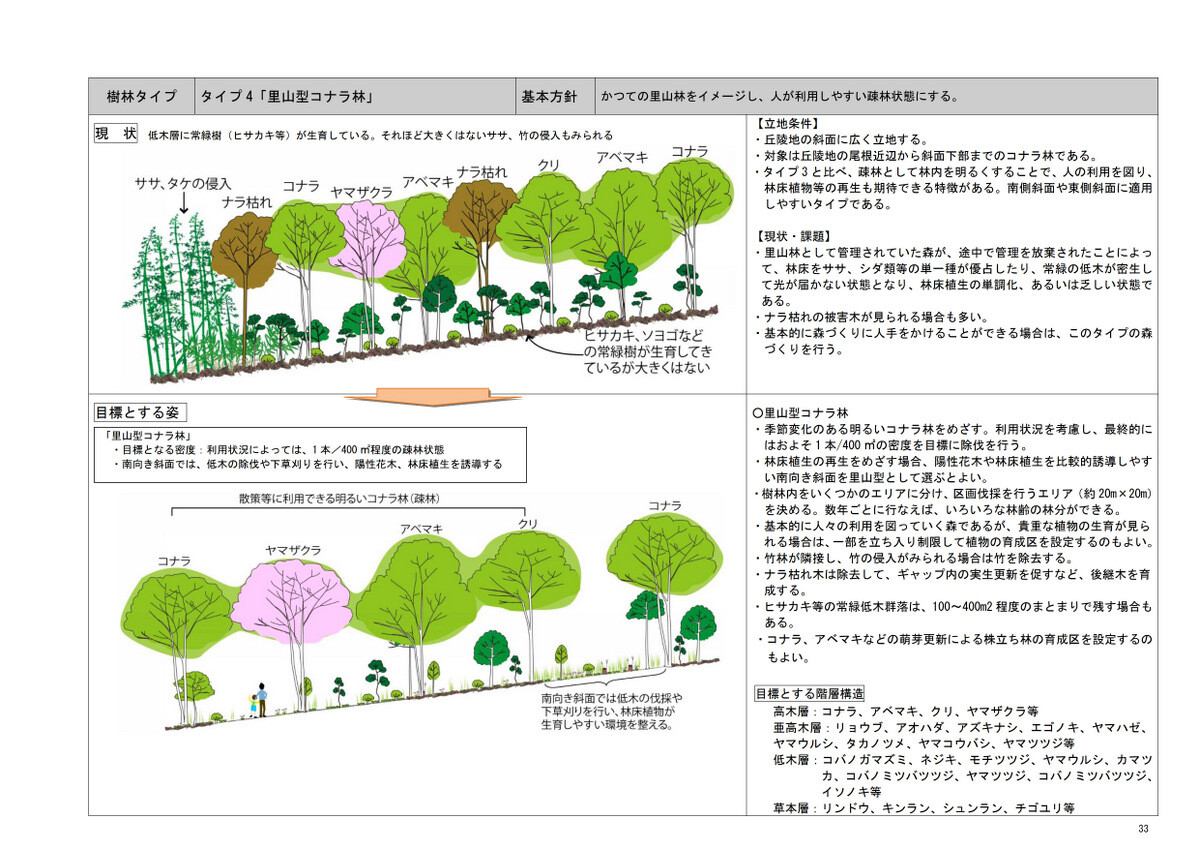The height and width of the screenshot is (849, 1200).
Task: Select the bullet starting 季節変化のある明るいコナラ林
Action: 953,436
